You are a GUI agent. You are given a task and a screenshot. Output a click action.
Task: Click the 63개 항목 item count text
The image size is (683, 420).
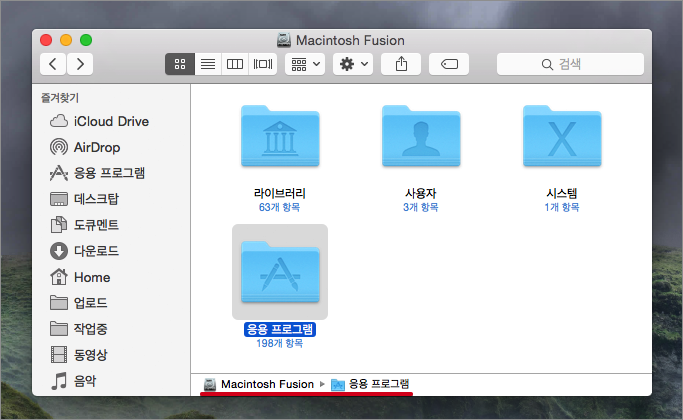(280, 207)
